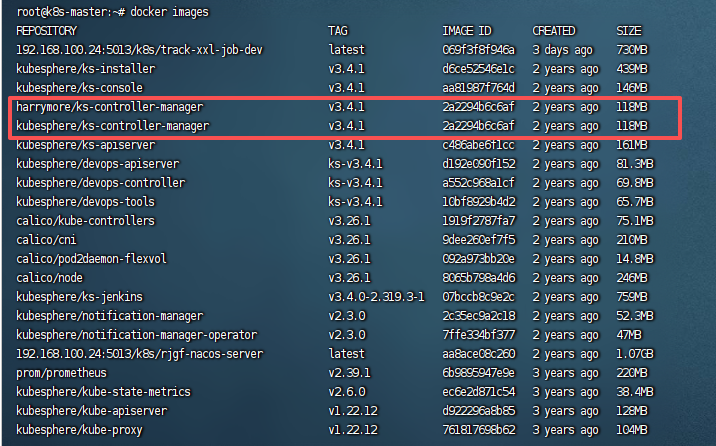
Task: Click image ID ec6e2d871c54
Action: click(479, 392)
